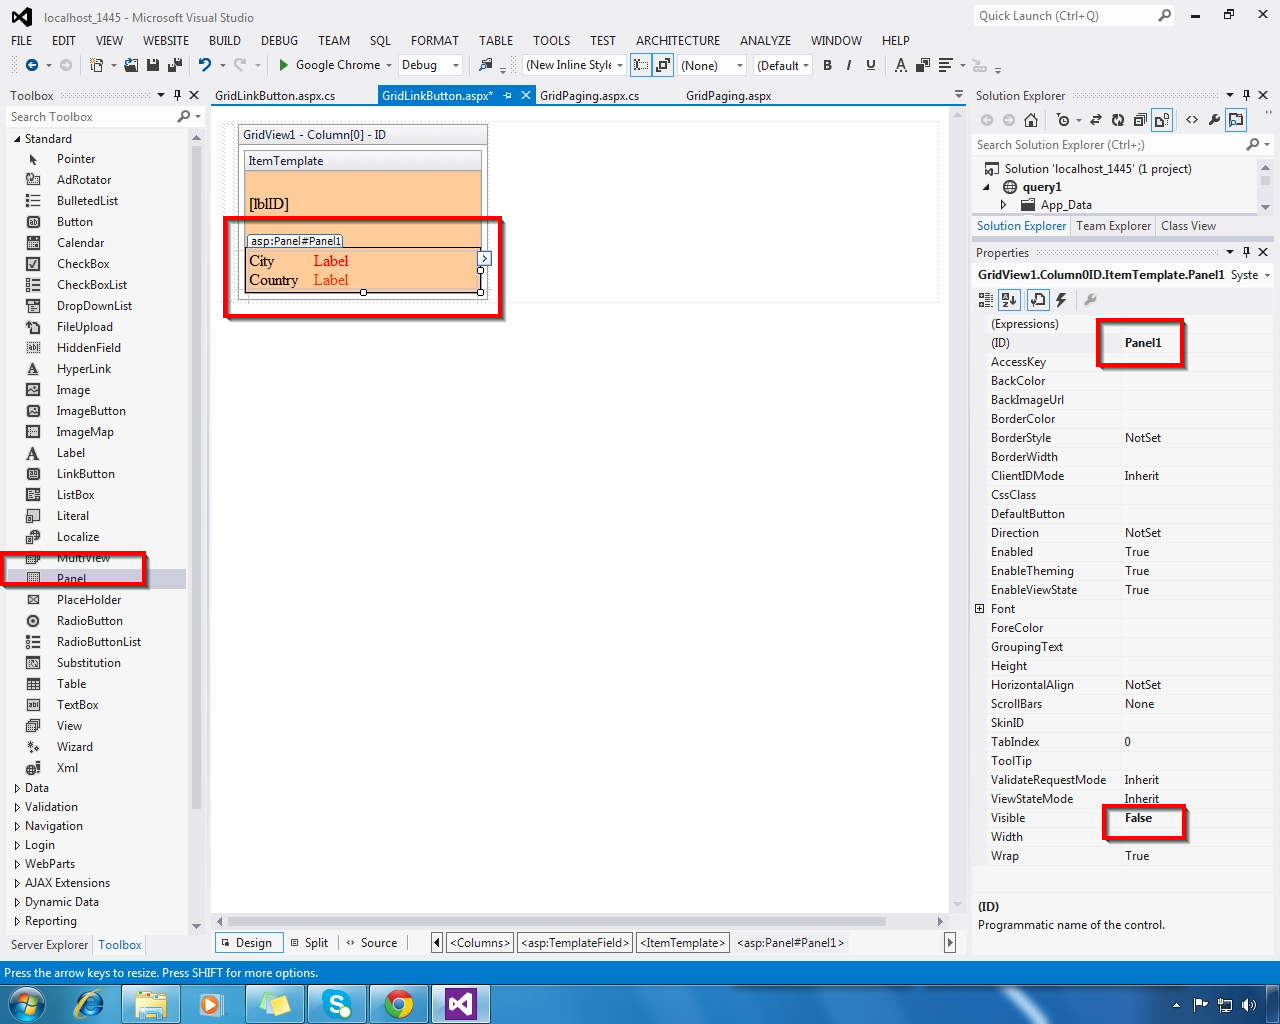Click the Save icon in the toolbar
The image size is (1280, 1024).
pyautogui.click(x=152, y=64)
